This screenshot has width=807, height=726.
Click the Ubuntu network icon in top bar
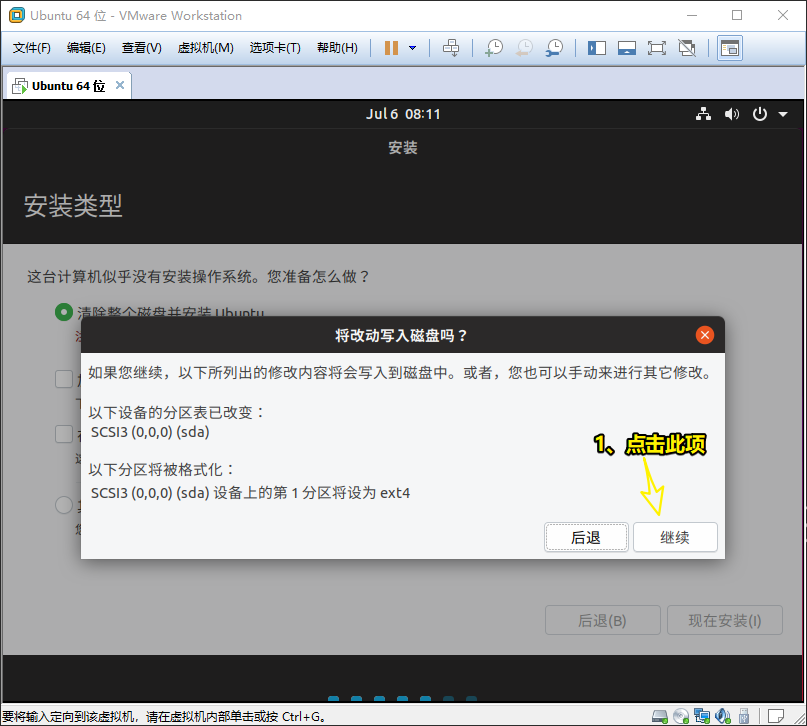pos(704,114)
